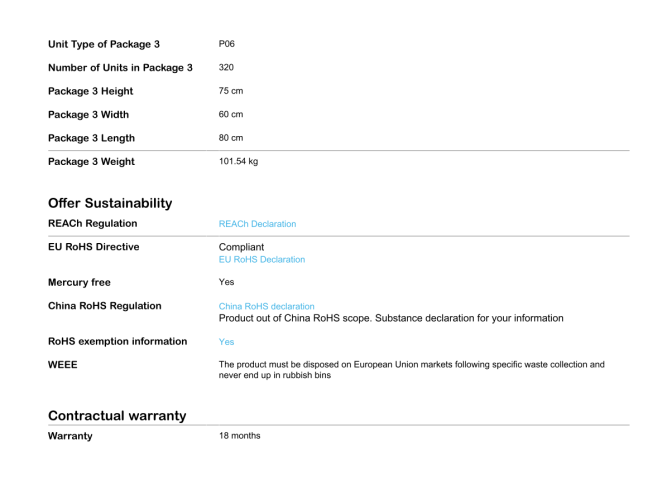Open the China RoHS declaration link
Image resolution: width=648 pixels, height=500 pixels.
coord(266,306)
